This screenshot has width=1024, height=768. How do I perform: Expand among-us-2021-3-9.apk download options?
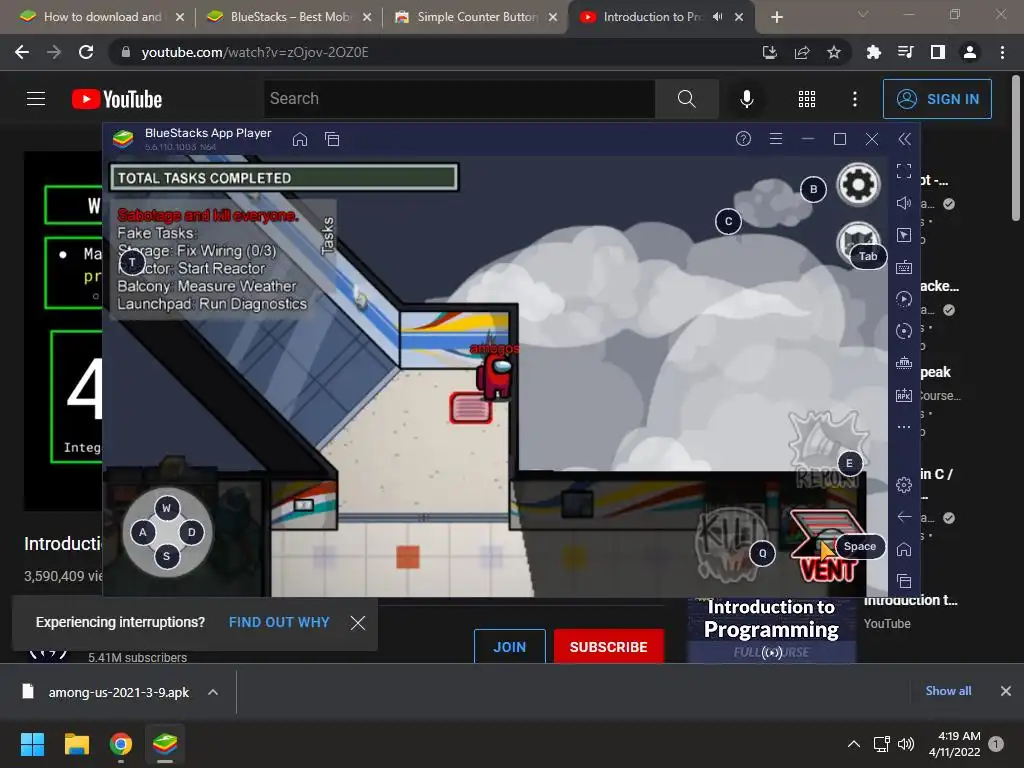click(213, 692)
